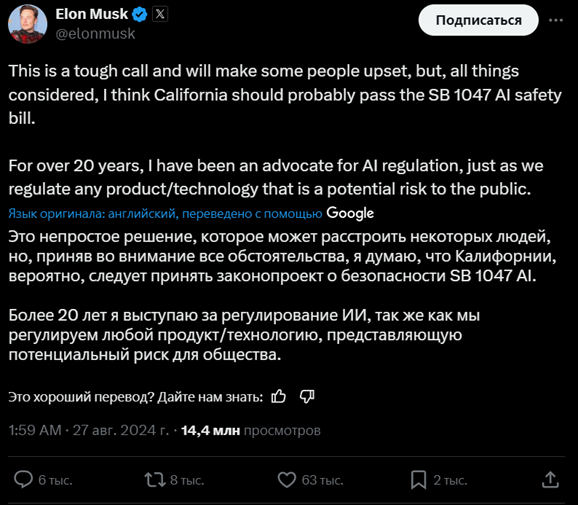Click the @elonmusk handle

coord(95,34)
